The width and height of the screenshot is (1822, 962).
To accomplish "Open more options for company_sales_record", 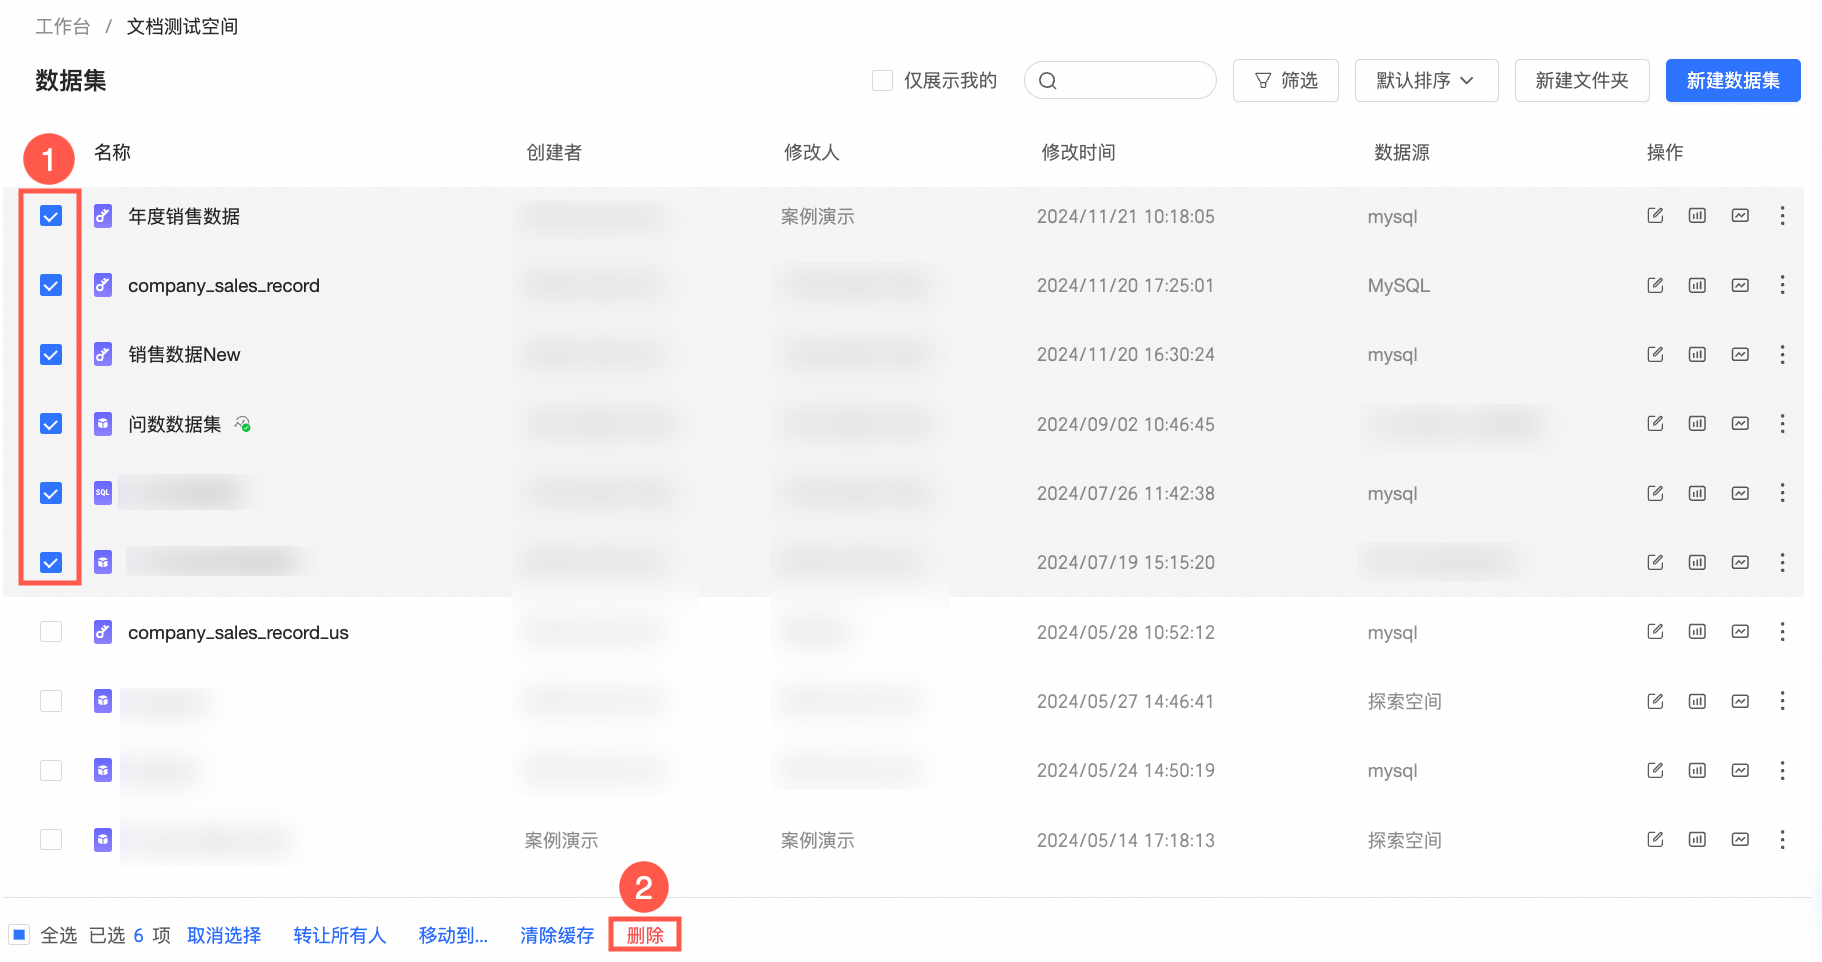I will (1782, 285).
